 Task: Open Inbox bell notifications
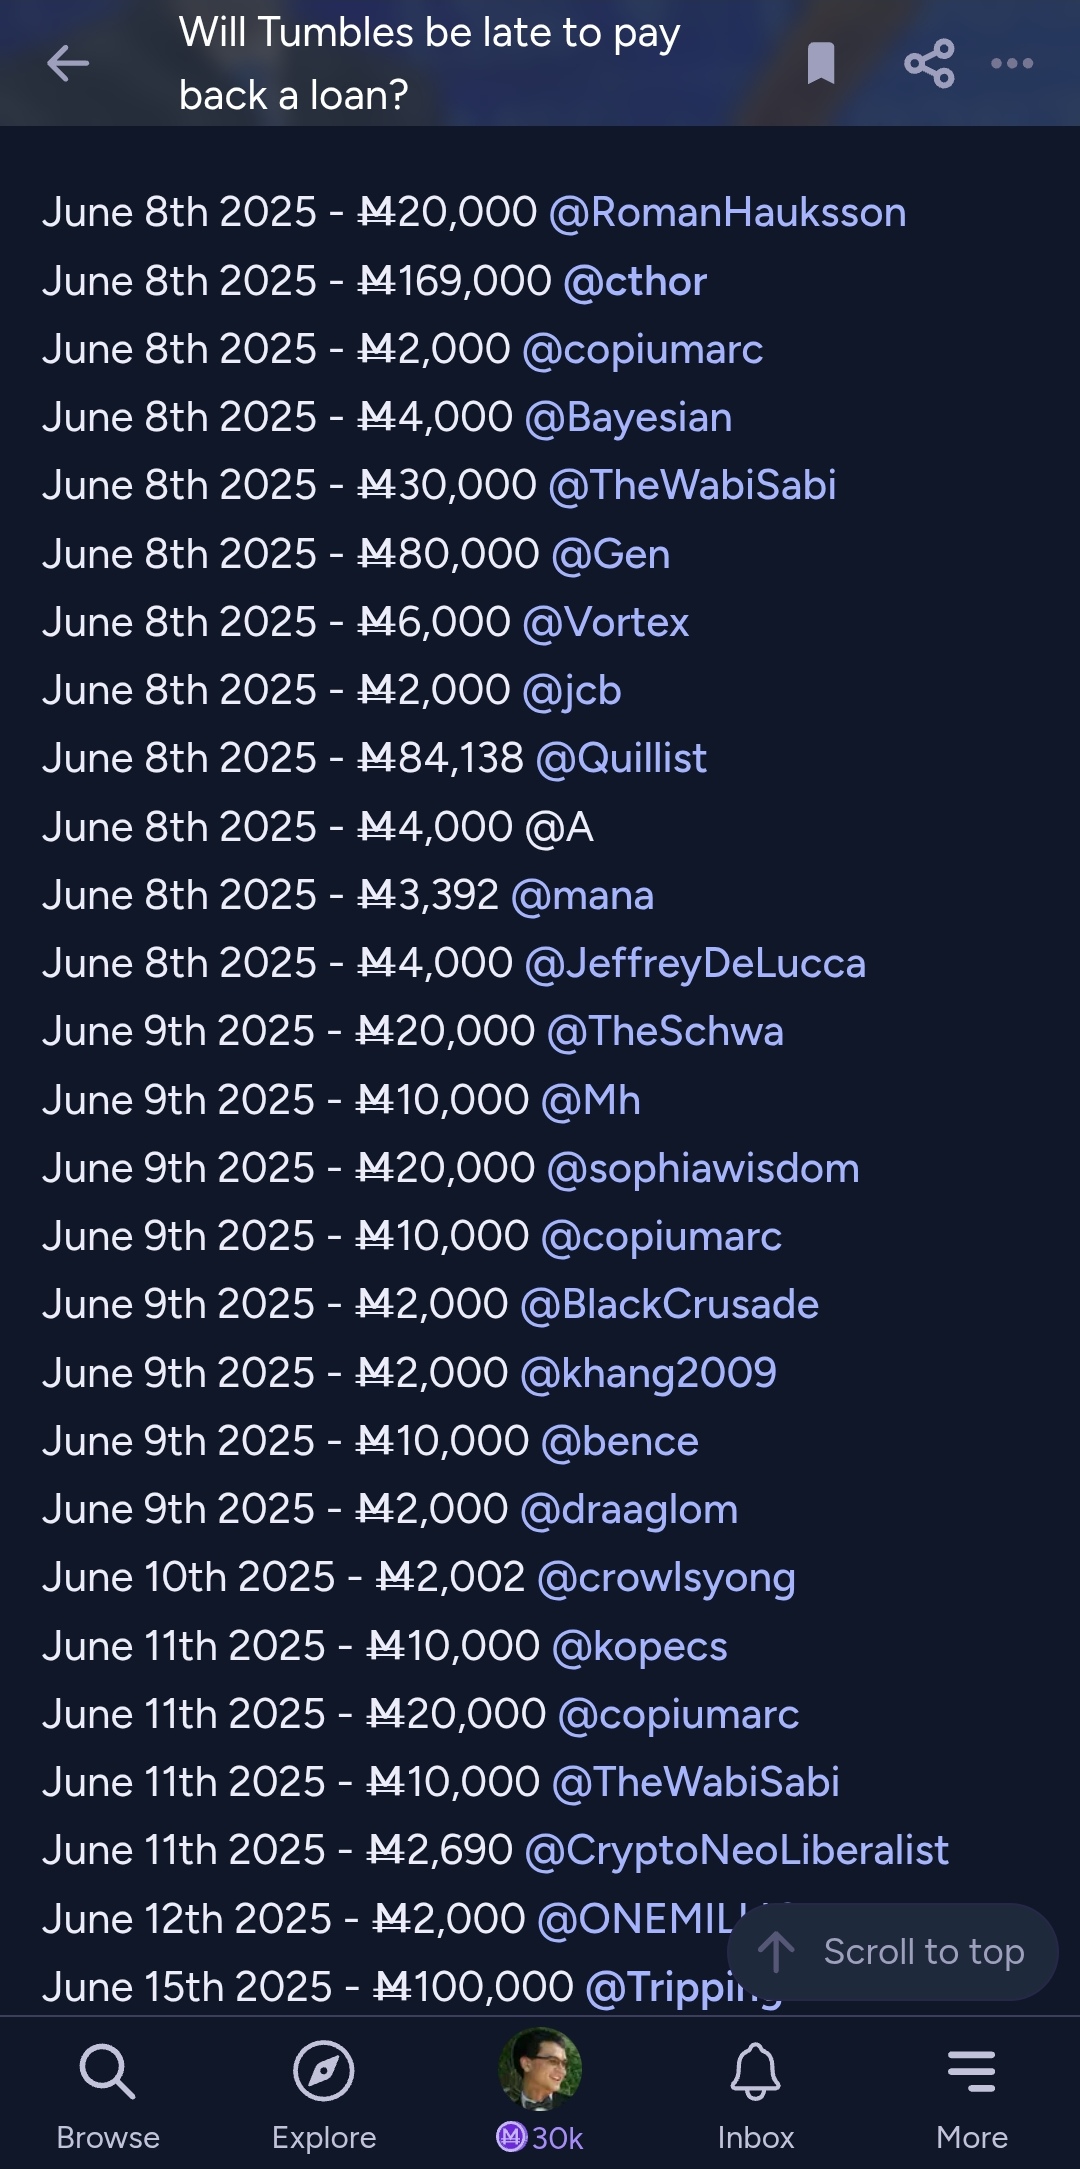tap(755, 2072)
